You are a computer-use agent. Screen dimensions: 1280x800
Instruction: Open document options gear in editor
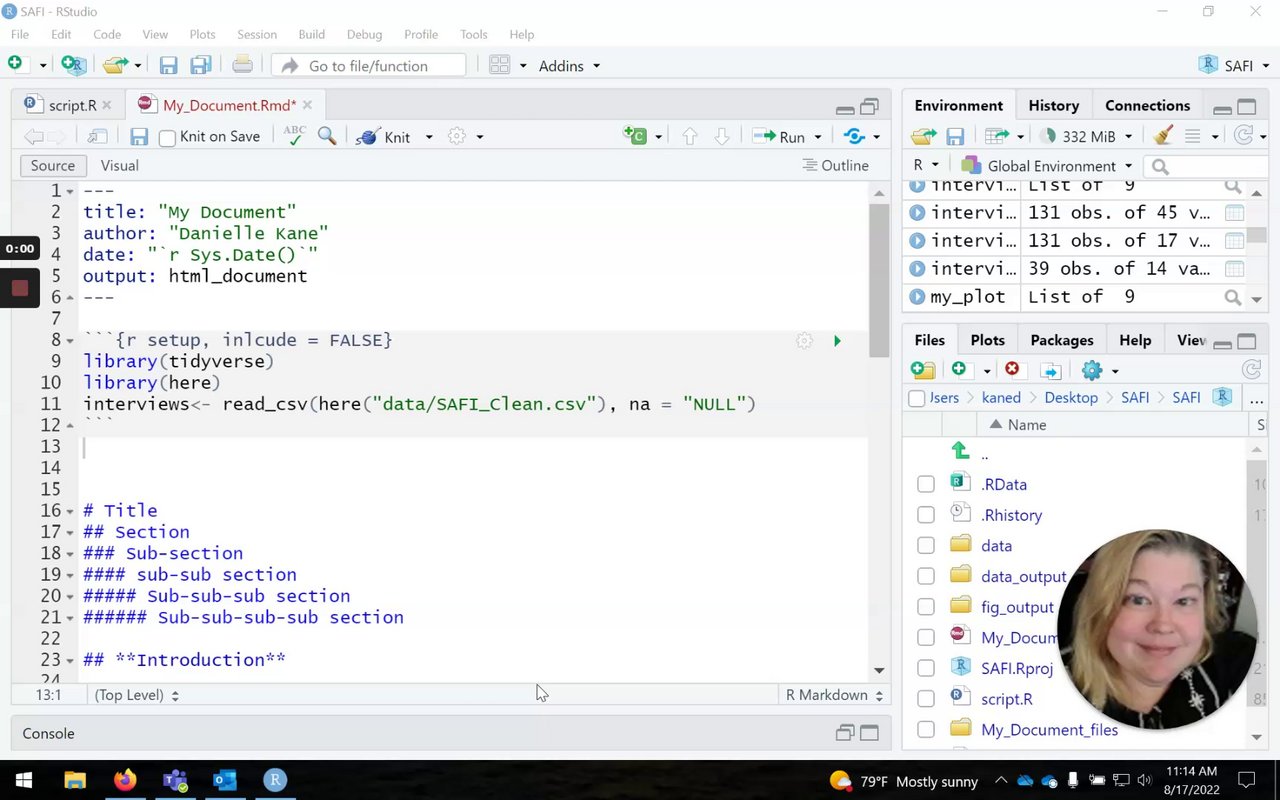tap(457, 136)
